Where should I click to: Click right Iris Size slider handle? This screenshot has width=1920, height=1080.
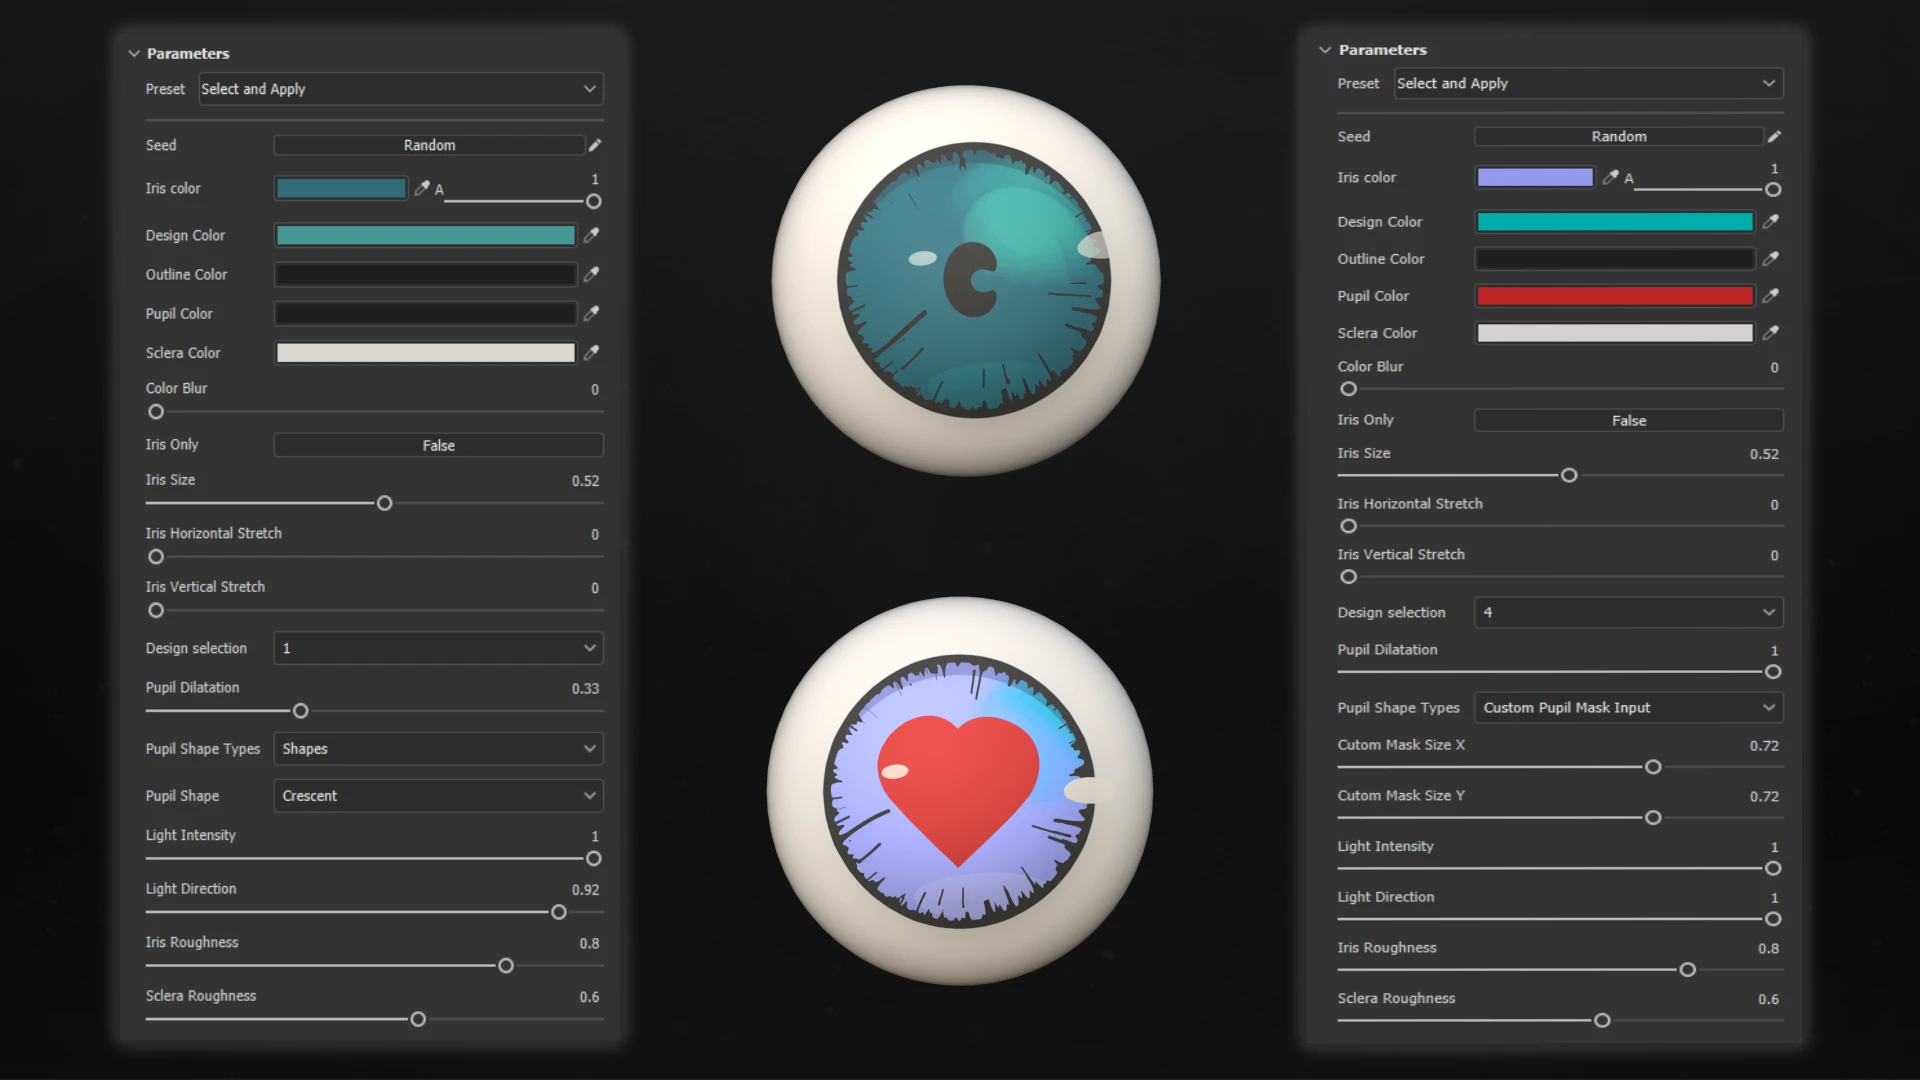(x=1569, y=475)
